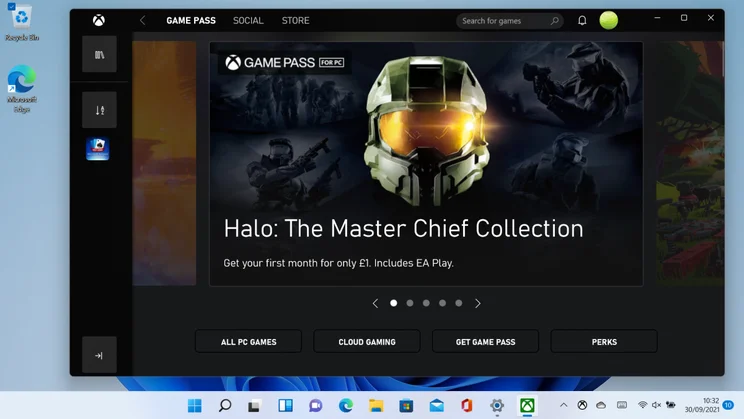Switch to the SOCIAL tab
Screen dimensions: 744x419
pos(248,21)
